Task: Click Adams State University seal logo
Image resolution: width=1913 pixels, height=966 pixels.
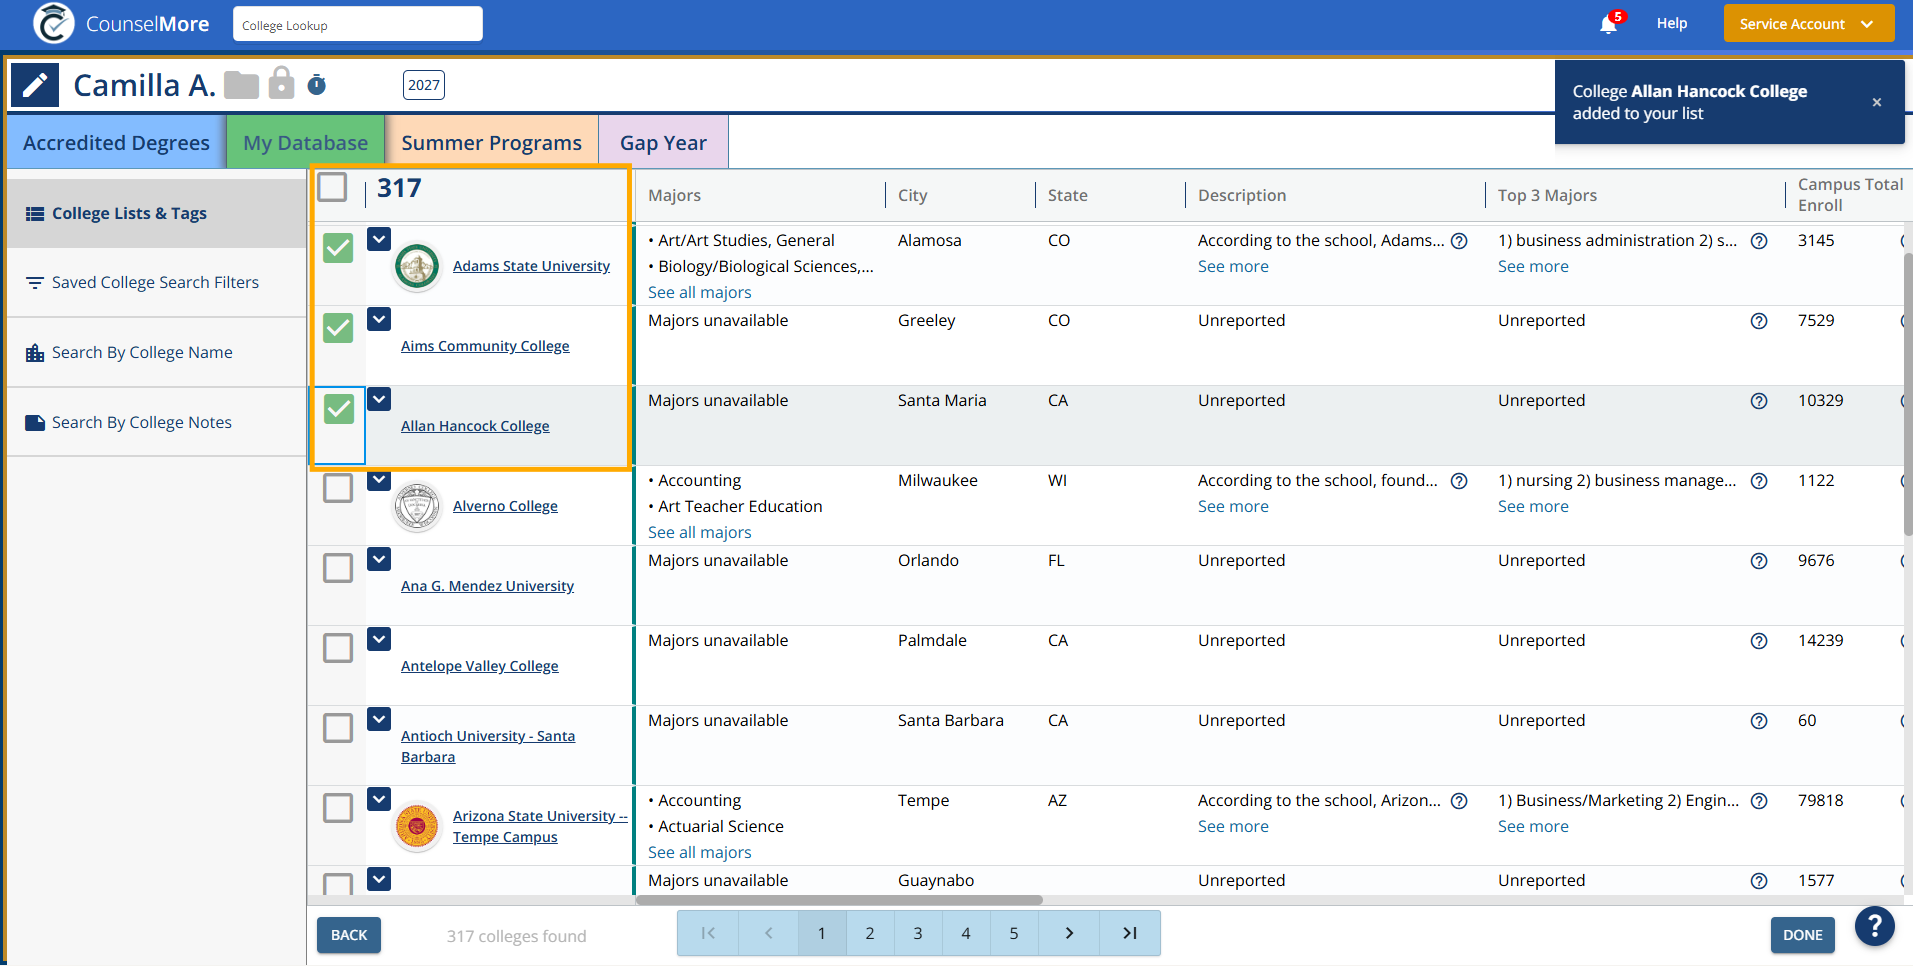Action: [x=417, y=267]
